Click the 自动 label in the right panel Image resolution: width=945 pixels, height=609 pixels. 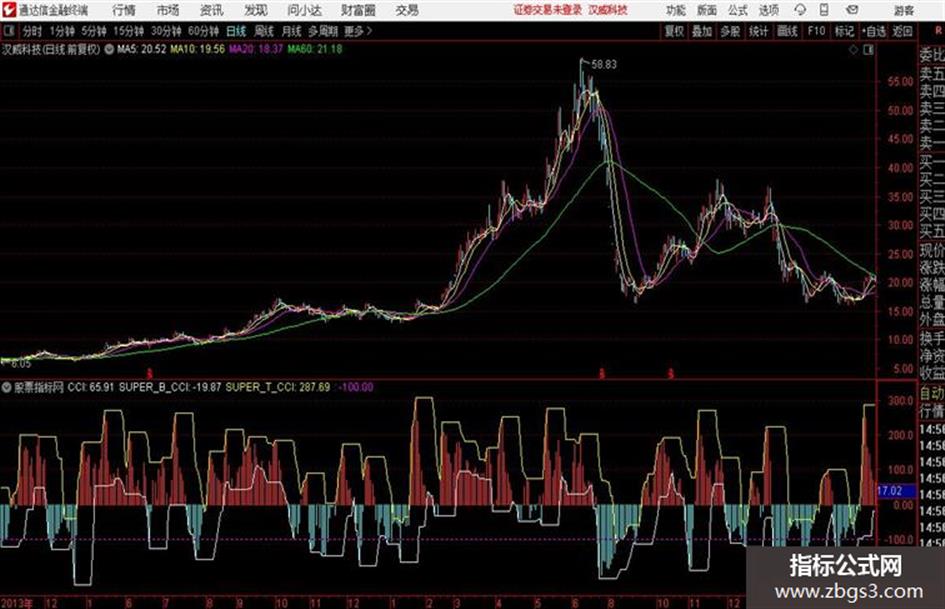coord(932,394)
